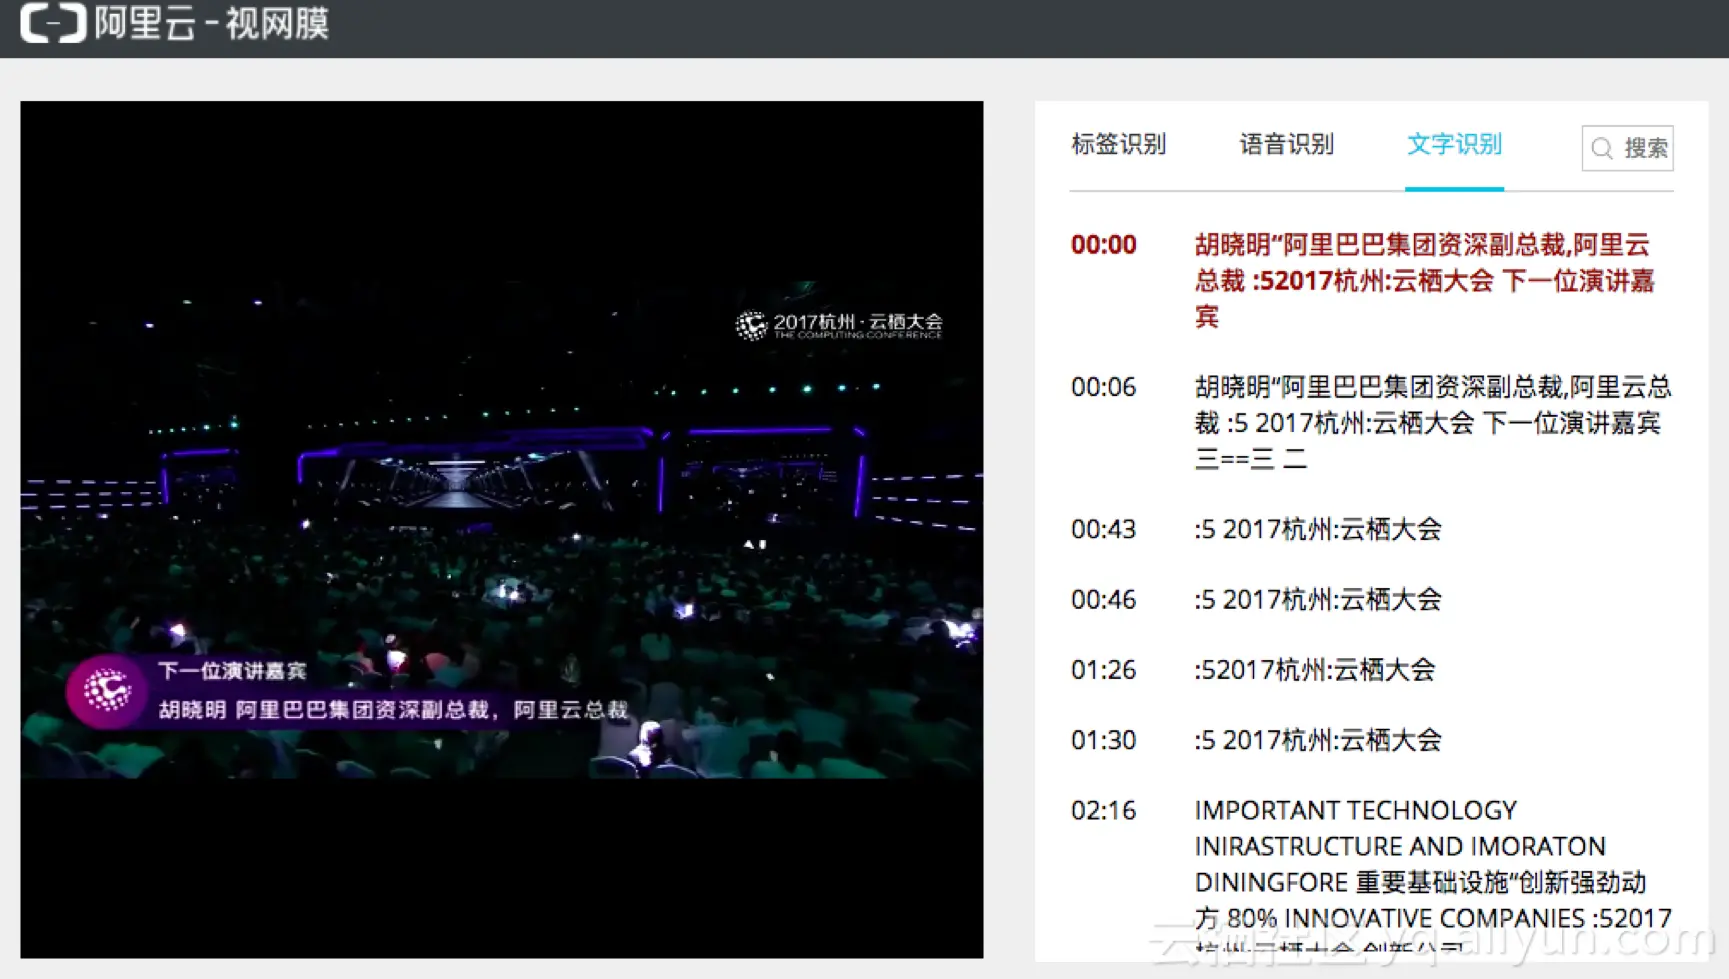The height and width of the screenshot is (979, 1729).
Task: Click the purple speaker badge icon in video
Action: [107, 691]
